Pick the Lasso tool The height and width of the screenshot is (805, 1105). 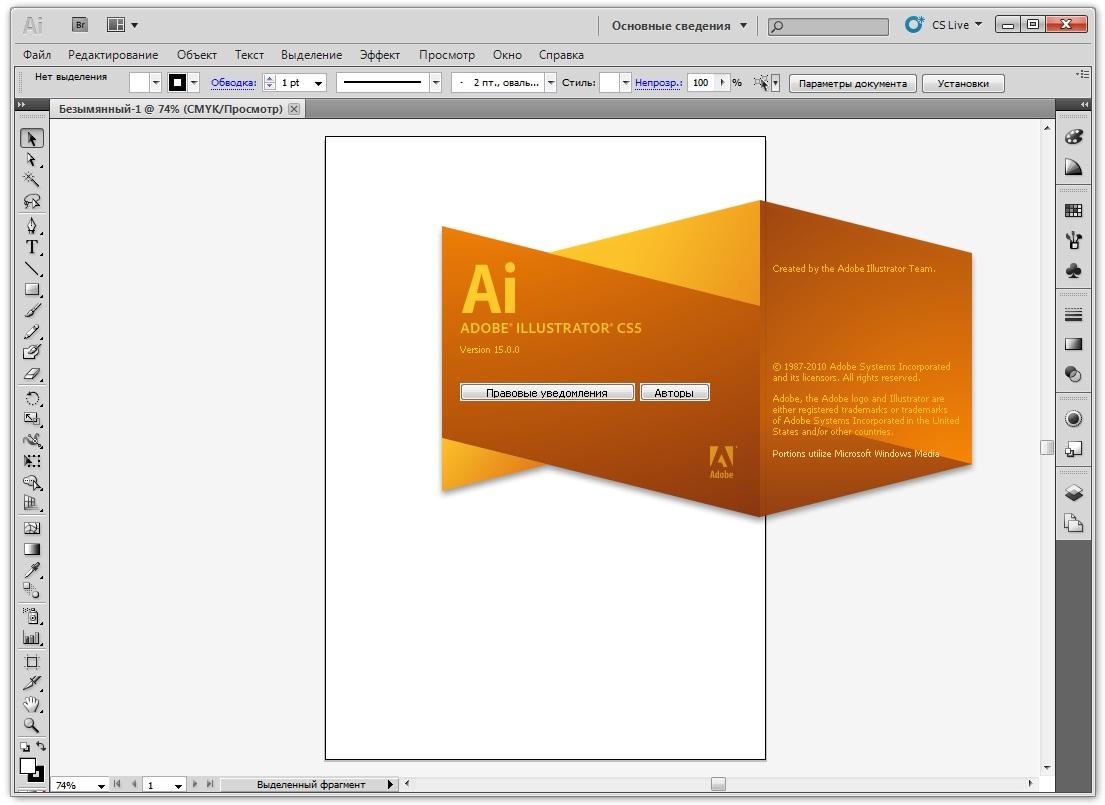(32, 201)
